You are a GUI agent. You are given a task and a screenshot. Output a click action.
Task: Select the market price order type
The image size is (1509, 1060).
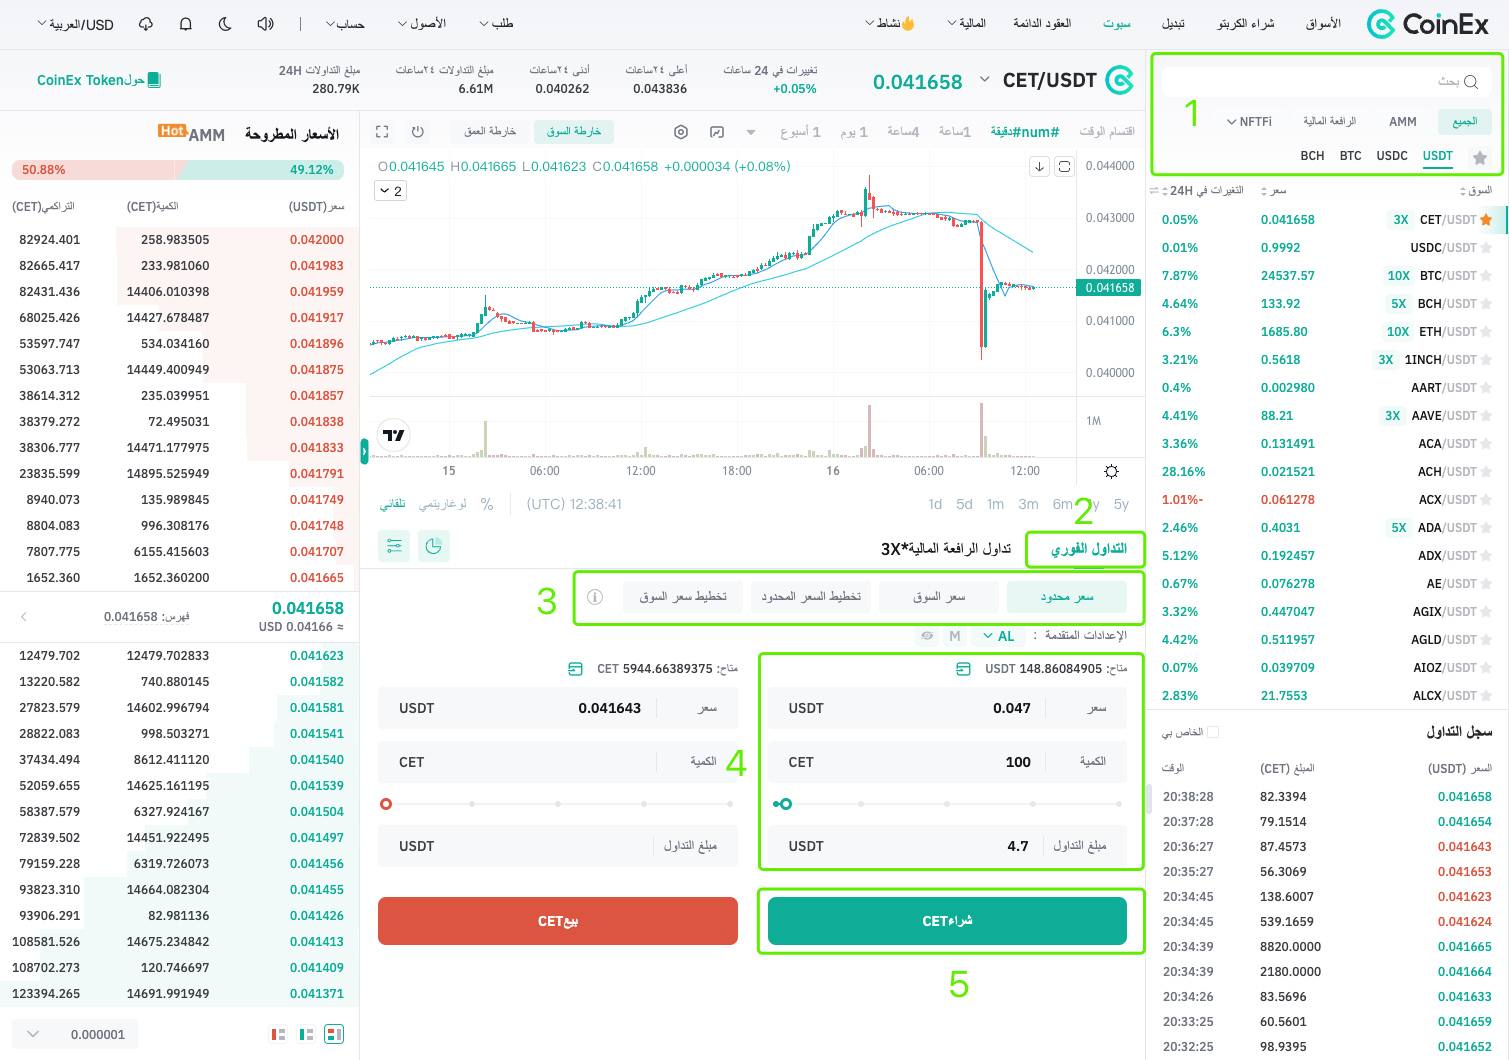click(x=939, y=597)
